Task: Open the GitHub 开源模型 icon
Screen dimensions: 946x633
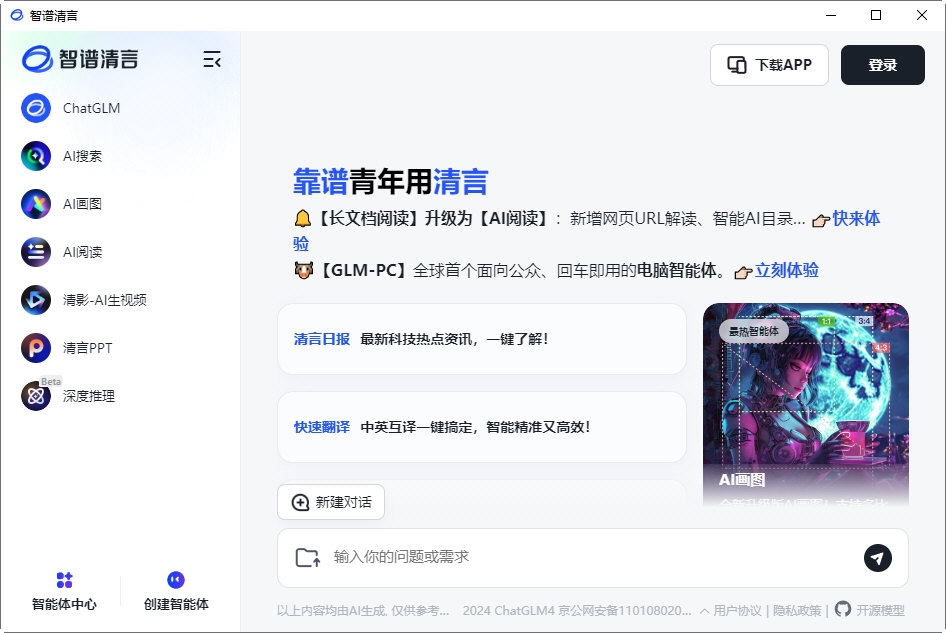Action: point(842,609)
